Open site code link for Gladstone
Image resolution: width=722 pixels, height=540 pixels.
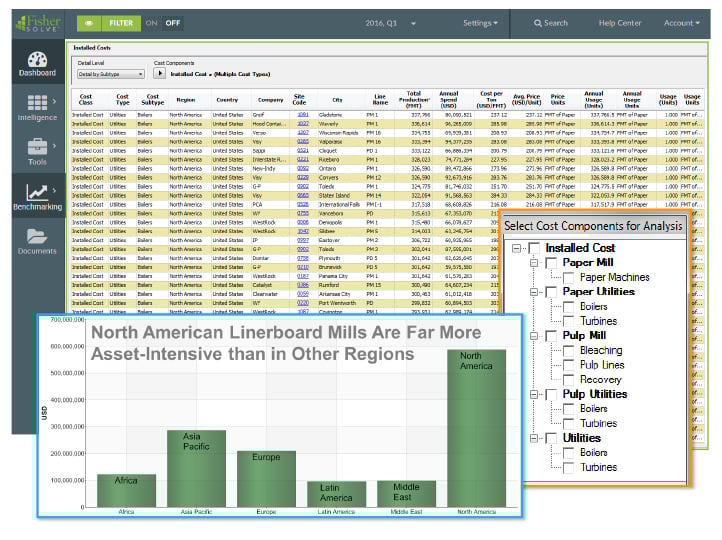pos(303,115)
